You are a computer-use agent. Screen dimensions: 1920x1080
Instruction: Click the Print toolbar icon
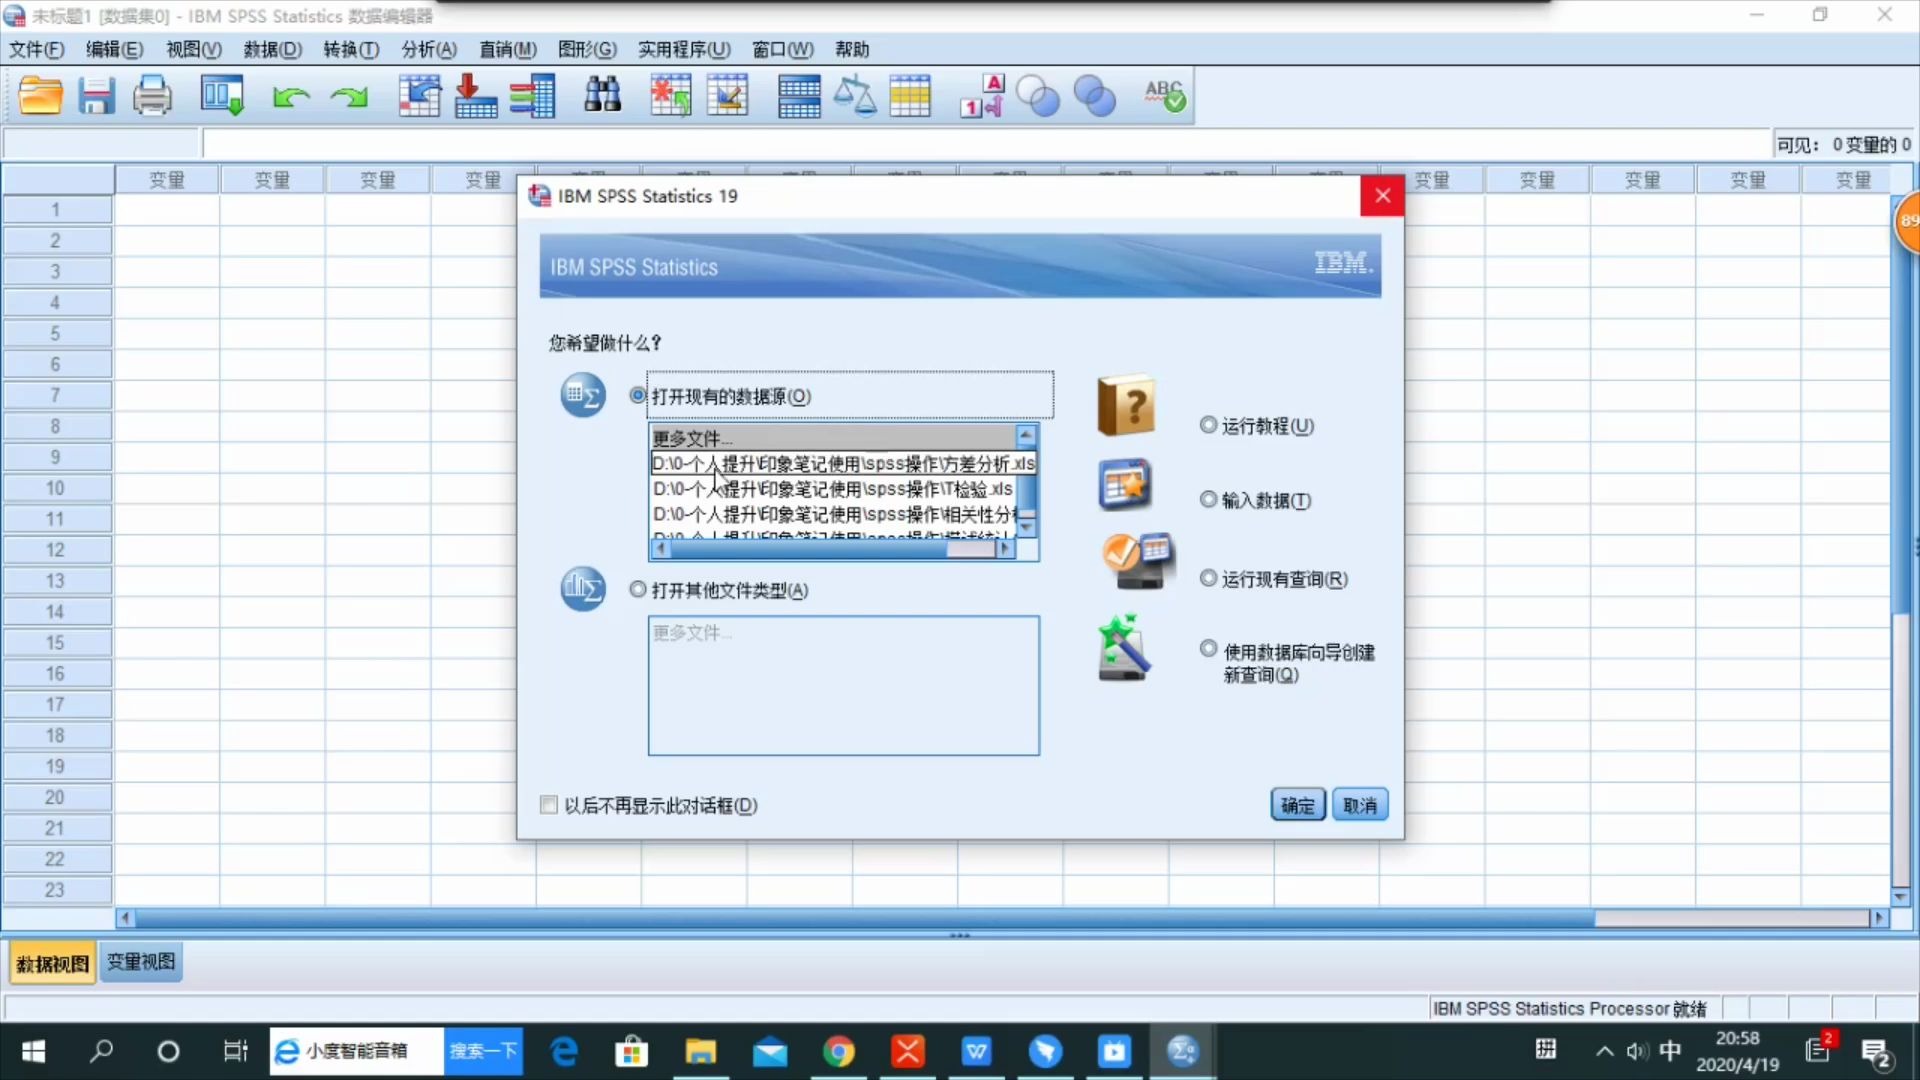[x=153, y=96]
